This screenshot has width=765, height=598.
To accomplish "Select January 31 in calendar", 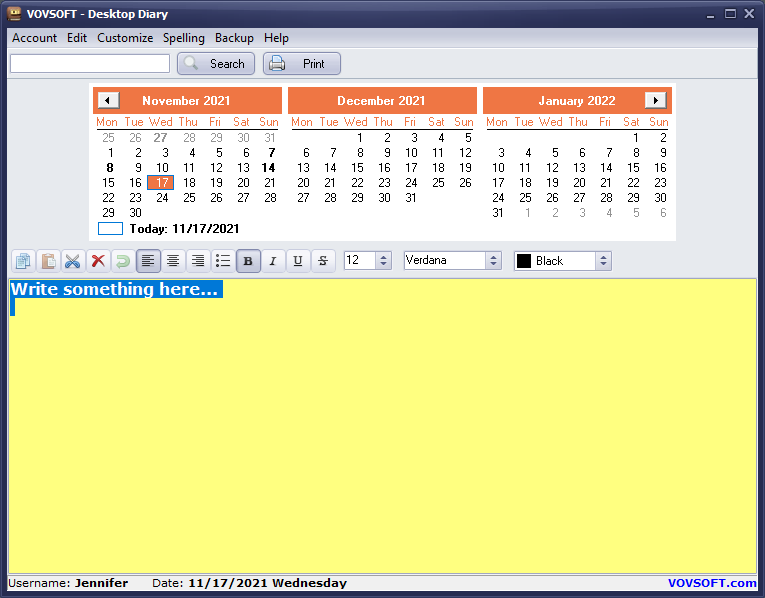I will 498,213.
